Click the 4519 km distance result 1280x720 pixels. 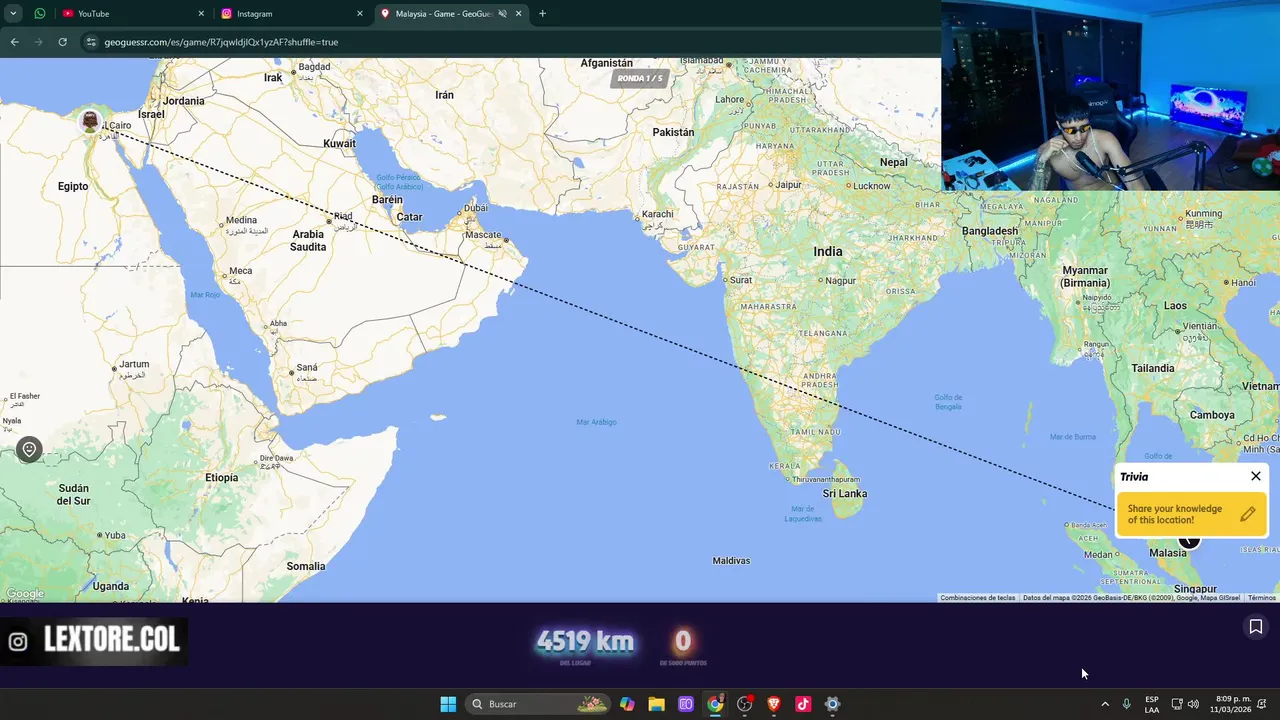click(585, 642)
